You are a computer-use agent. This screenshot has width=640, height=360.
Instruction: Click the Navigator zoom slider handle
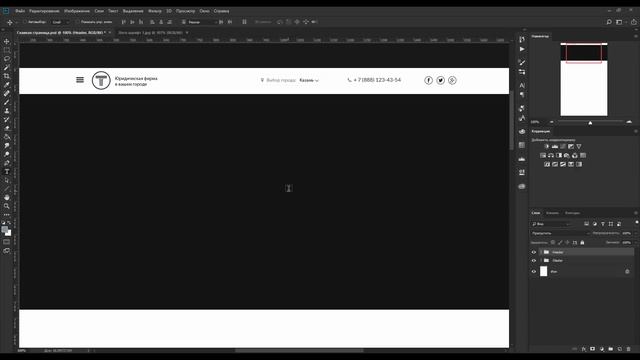[x=590, y=122]
